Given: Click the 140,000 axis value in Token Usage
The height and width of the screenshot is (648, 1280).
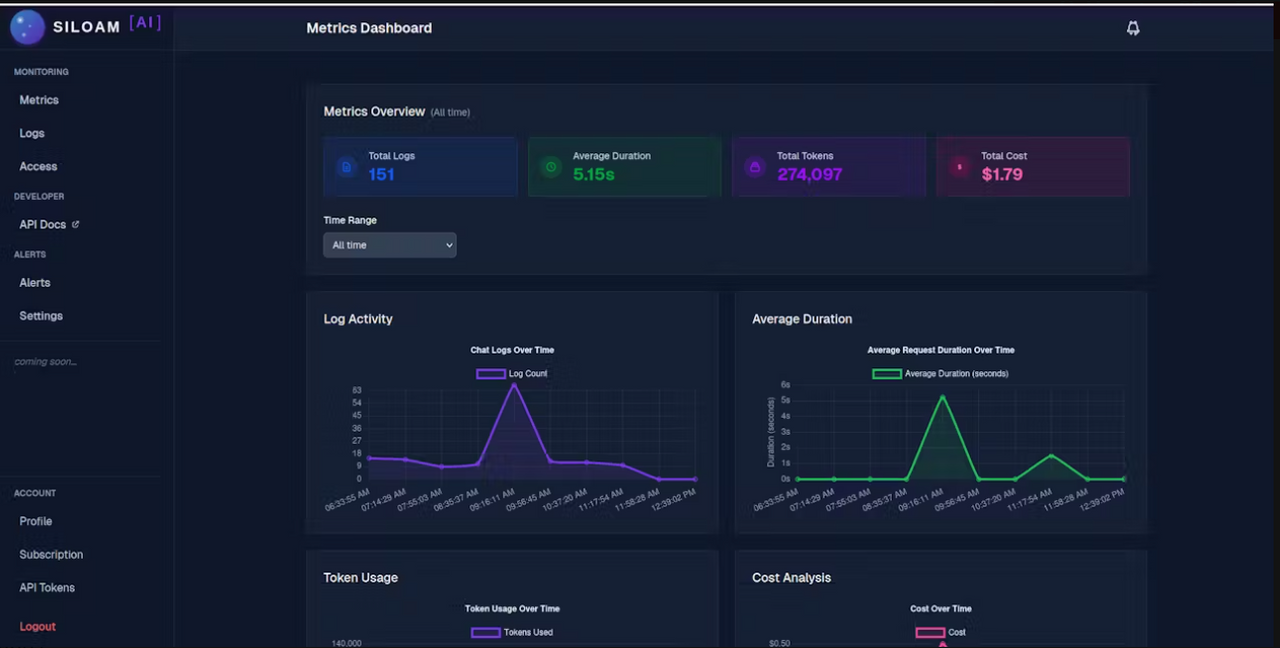Looking at the screenshot, I should point(347,643).
